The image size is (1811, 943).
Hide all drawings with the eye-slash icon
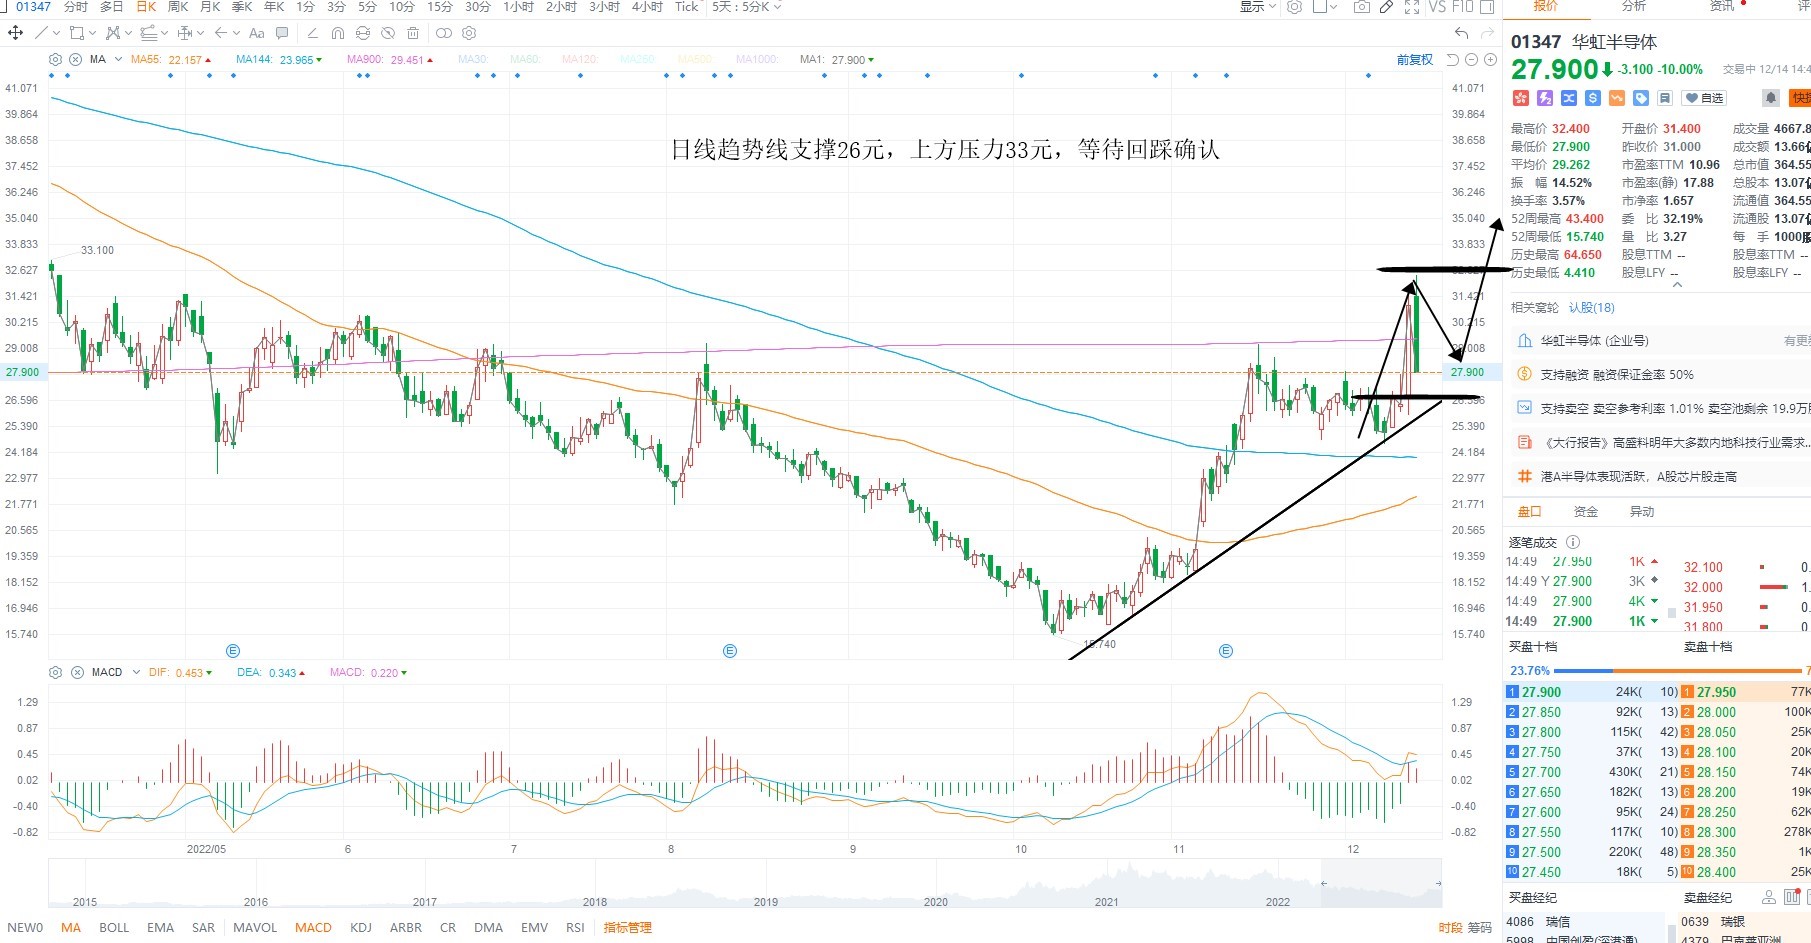[x=389, y=33]
